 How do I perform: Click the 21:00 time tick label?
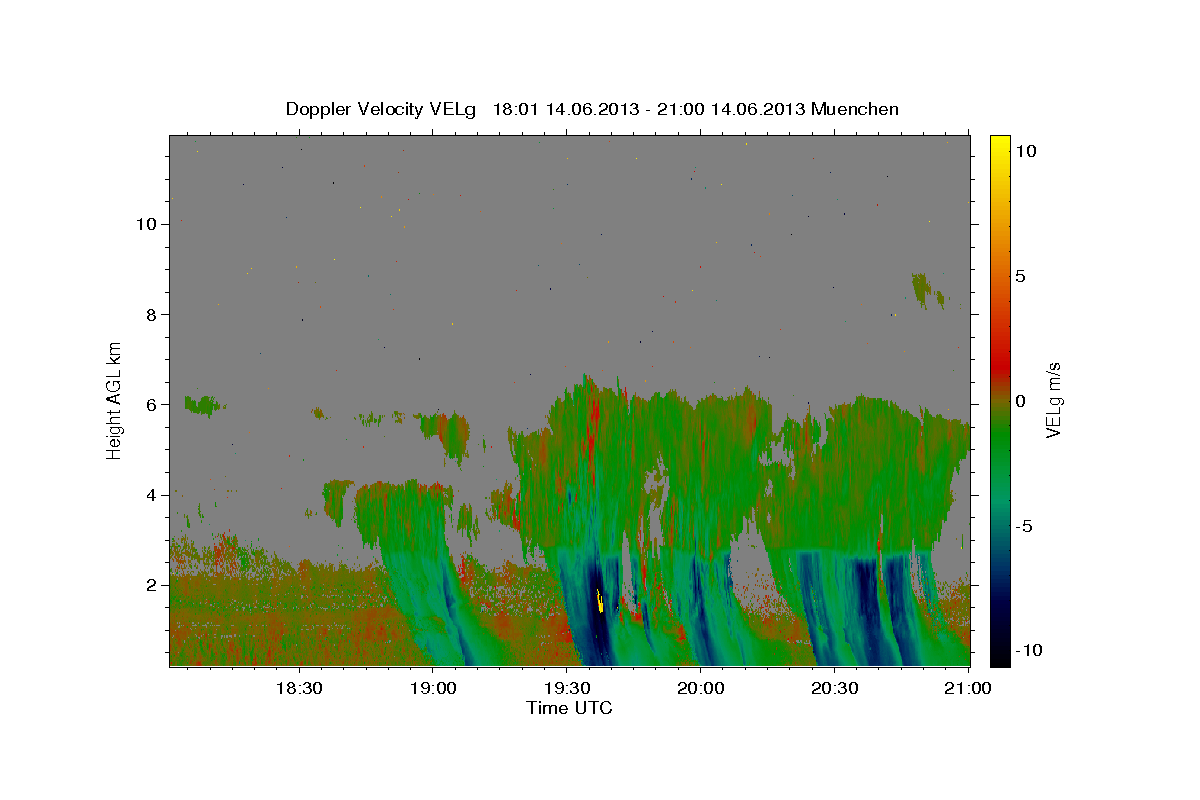[969, 688]
